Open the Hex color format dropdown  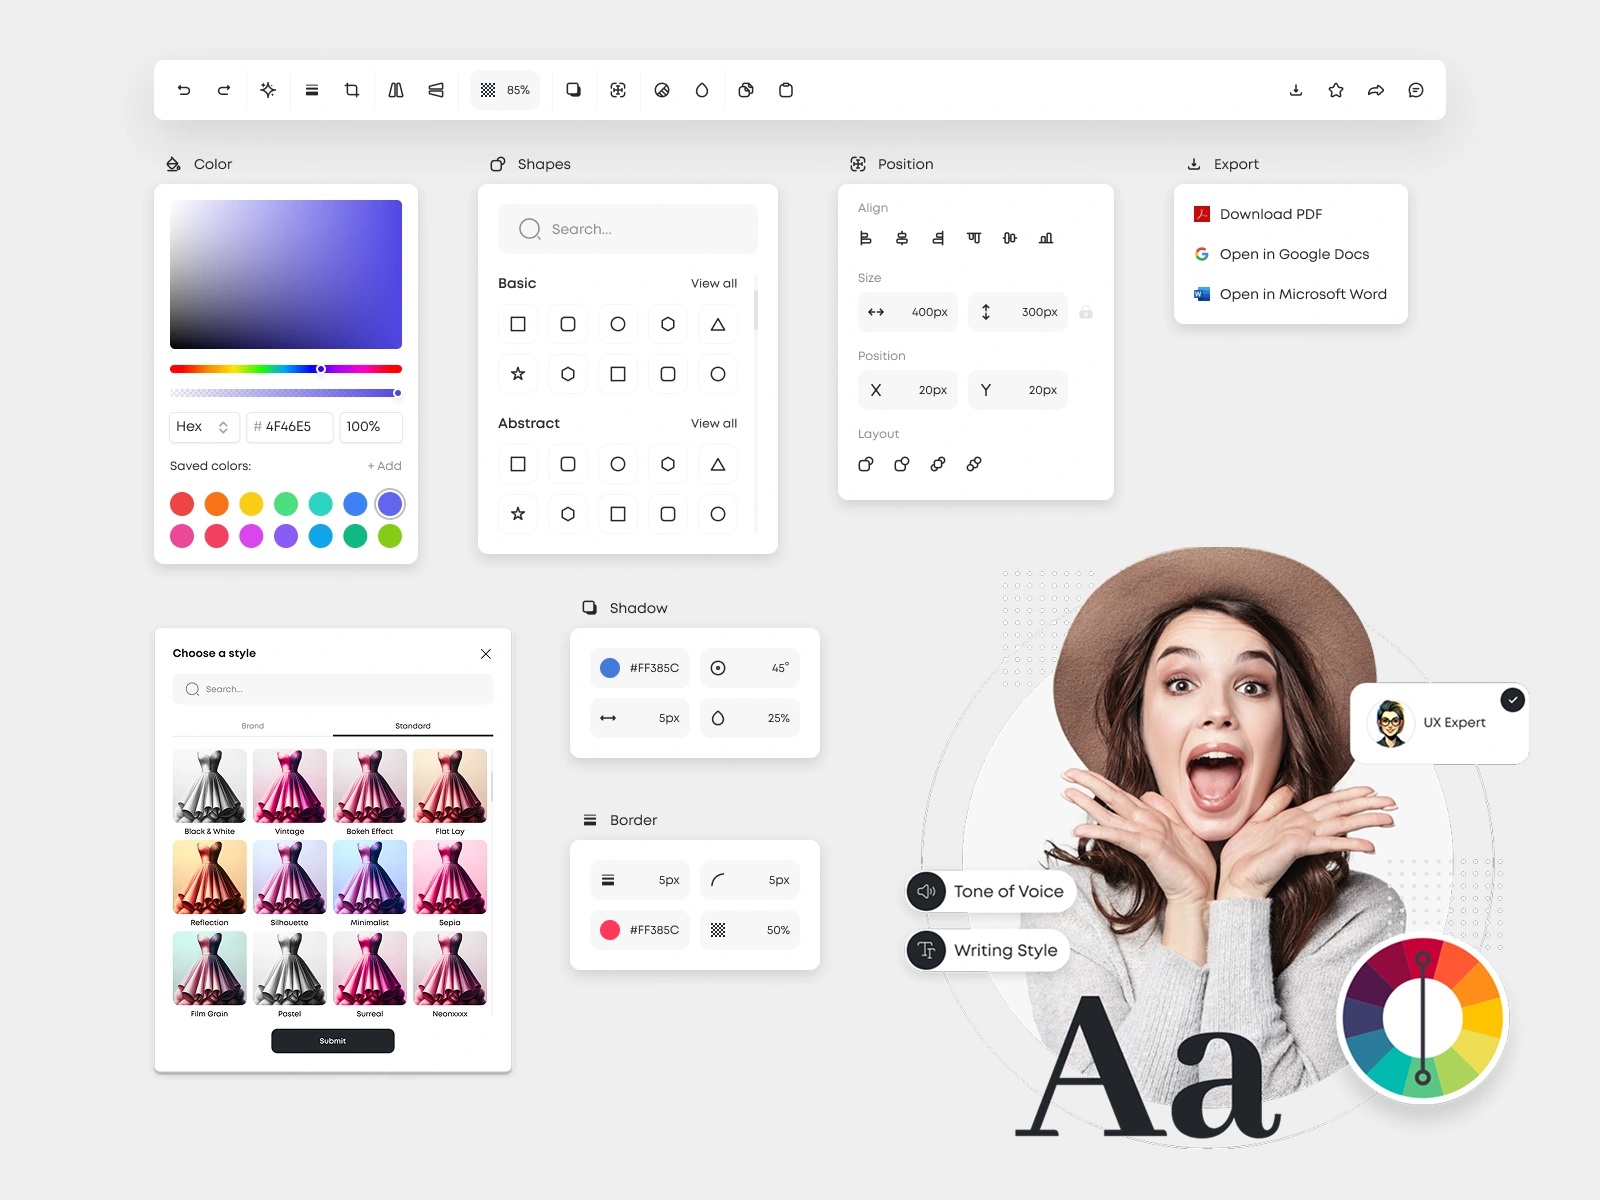(204, 427)
